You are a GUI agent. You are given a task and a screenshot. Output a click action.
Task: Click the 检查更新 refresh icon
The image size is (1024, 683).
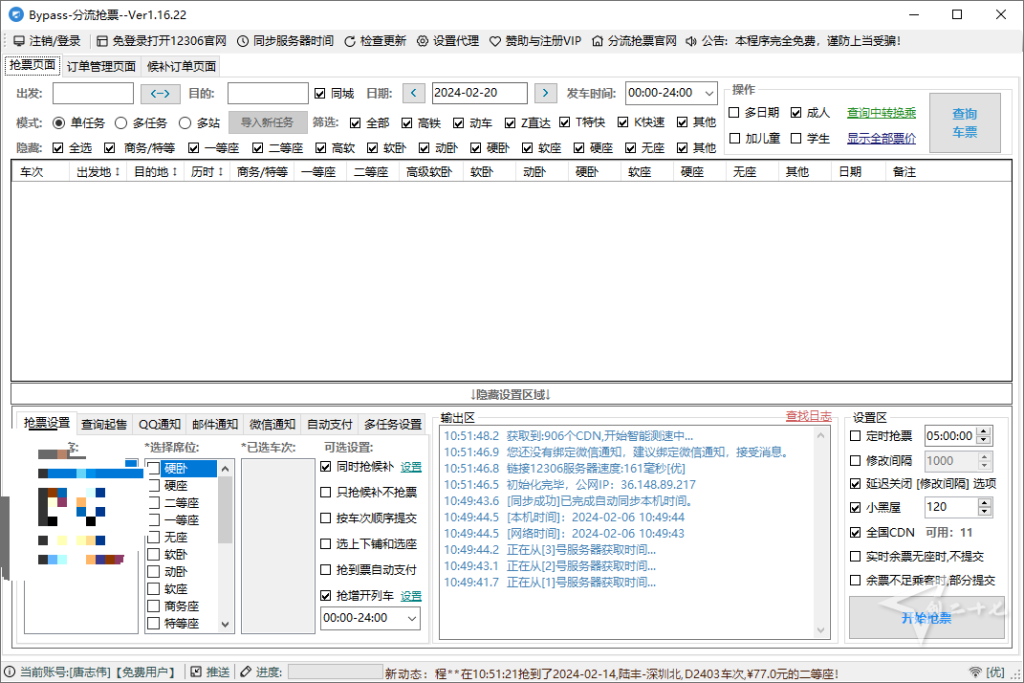point(350,41)
